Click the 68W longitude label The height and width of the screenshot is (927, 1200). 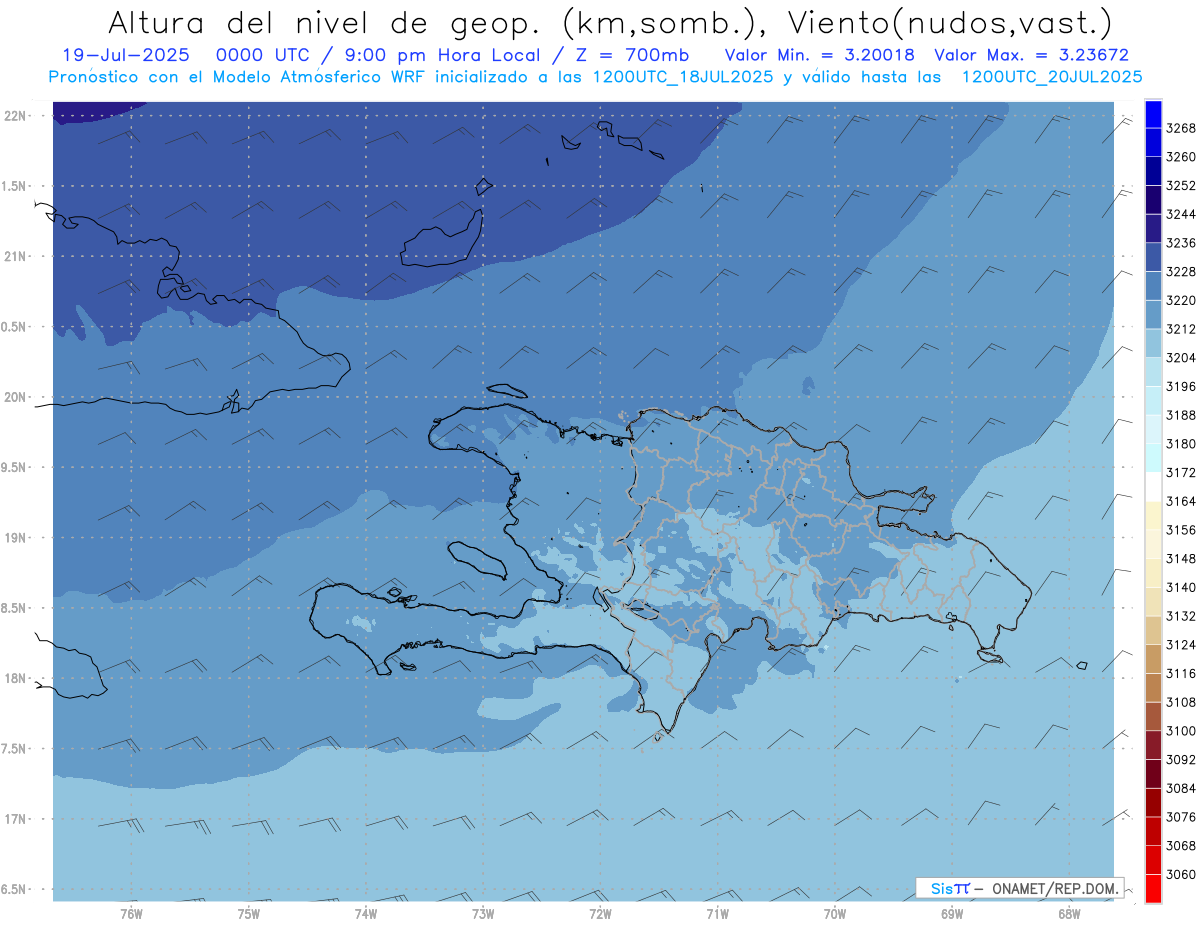point(1069,913)
